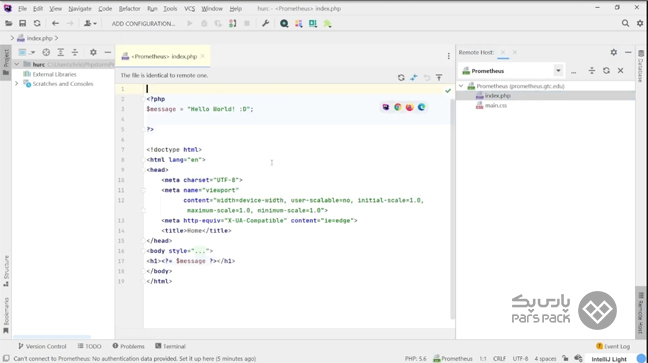Image resolution: width=648 pixels, height=363 pixels.
Task: Open the Navigate menu
Action: tap(80, 8)
